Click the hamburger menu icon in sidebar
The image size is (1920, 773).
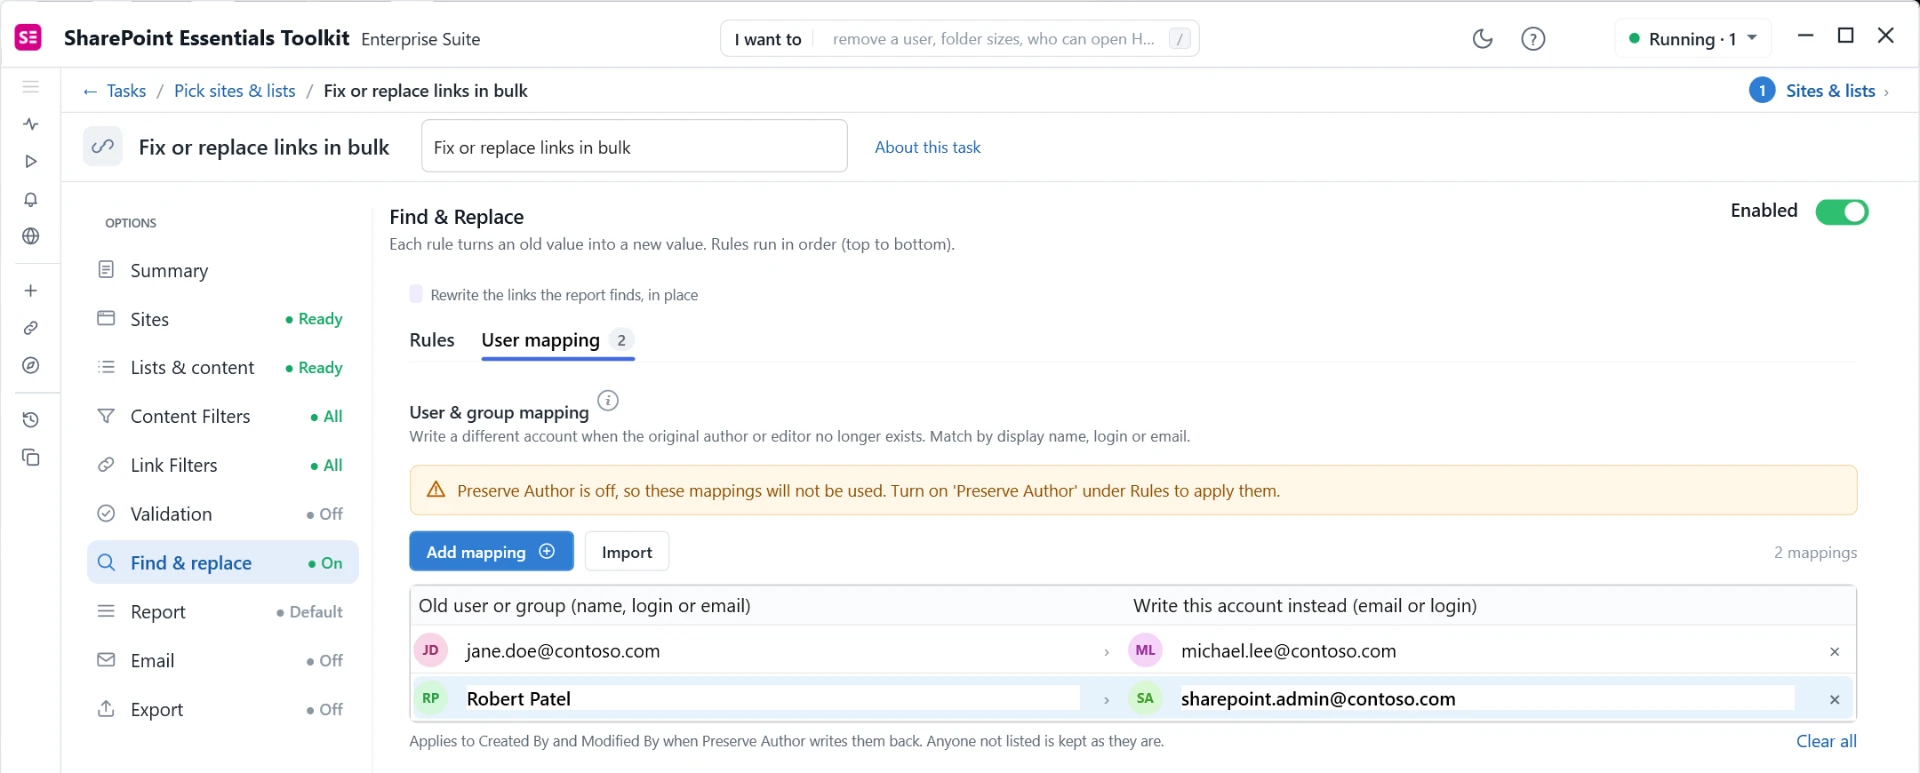31,87
